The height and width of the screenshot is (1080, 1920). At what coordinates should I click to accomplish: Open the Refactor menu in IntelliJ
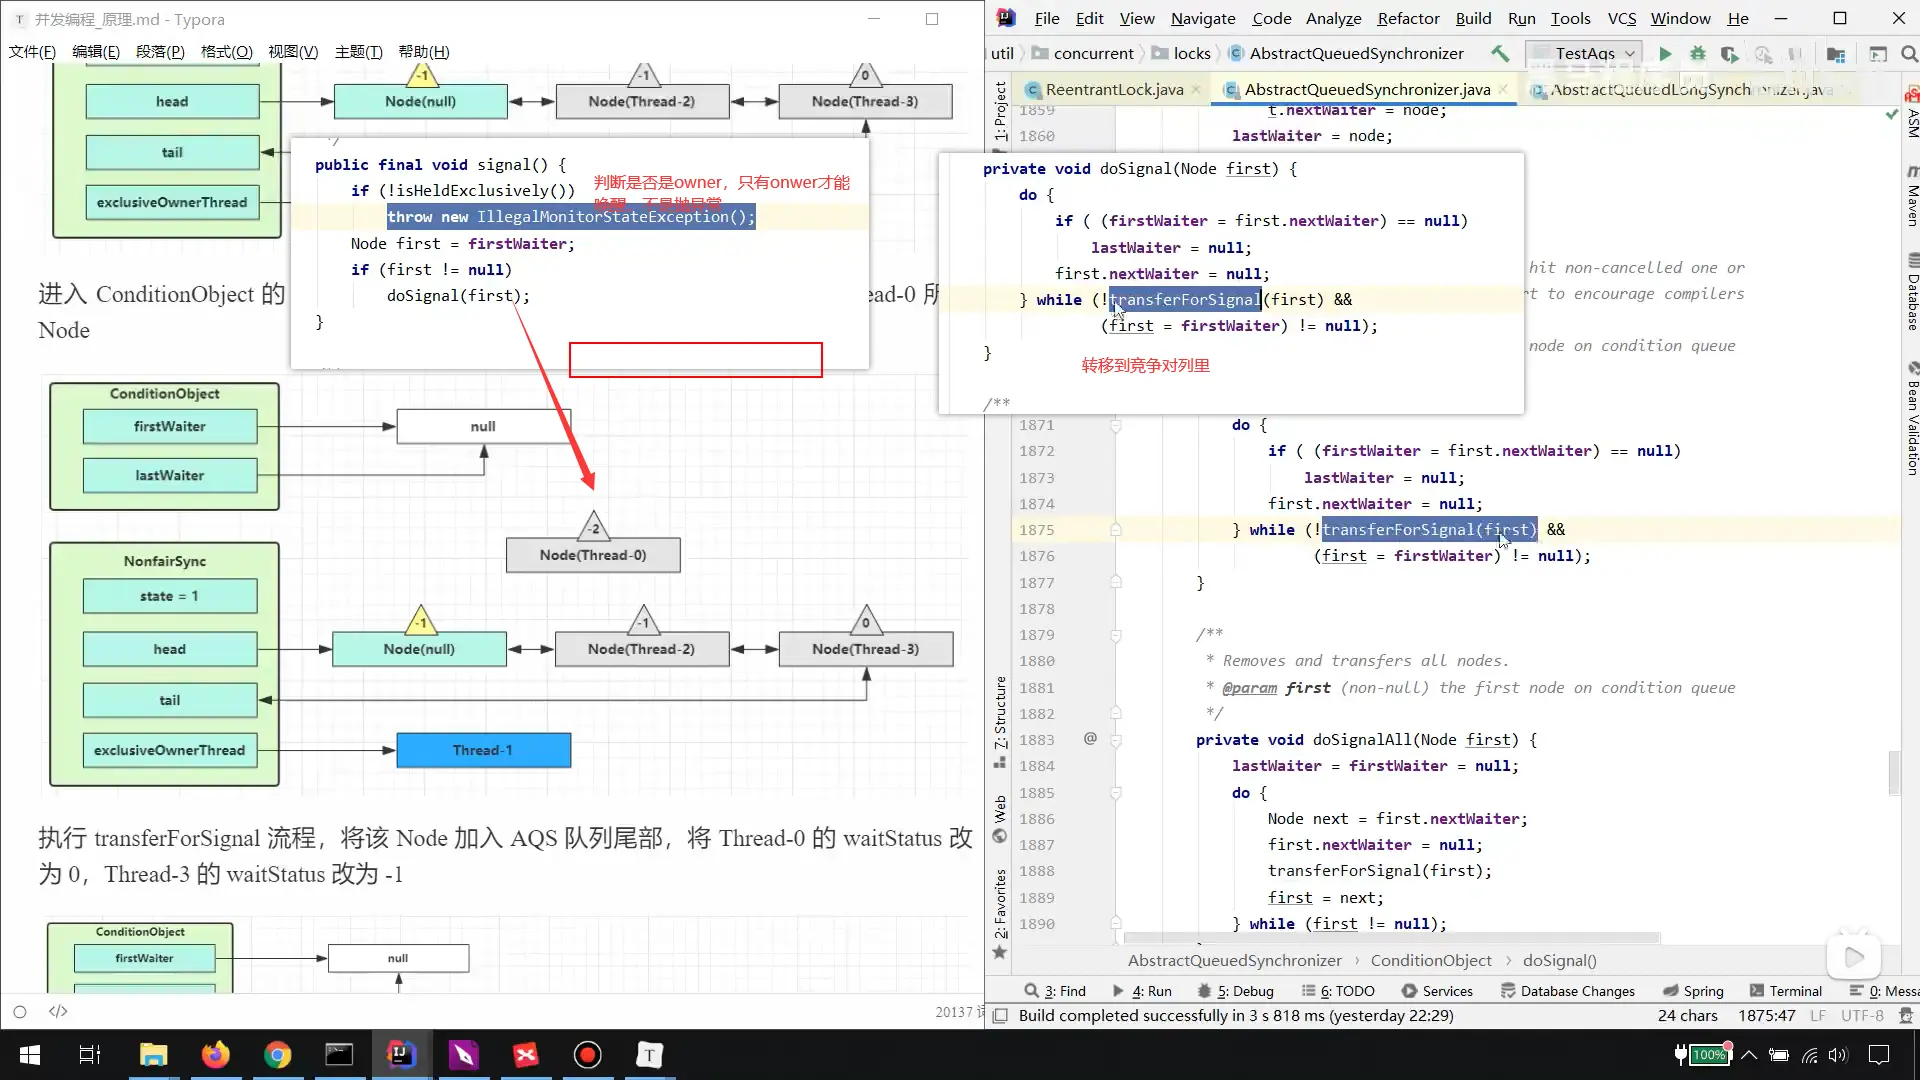pyautogui.click(x=1408, y=18)
